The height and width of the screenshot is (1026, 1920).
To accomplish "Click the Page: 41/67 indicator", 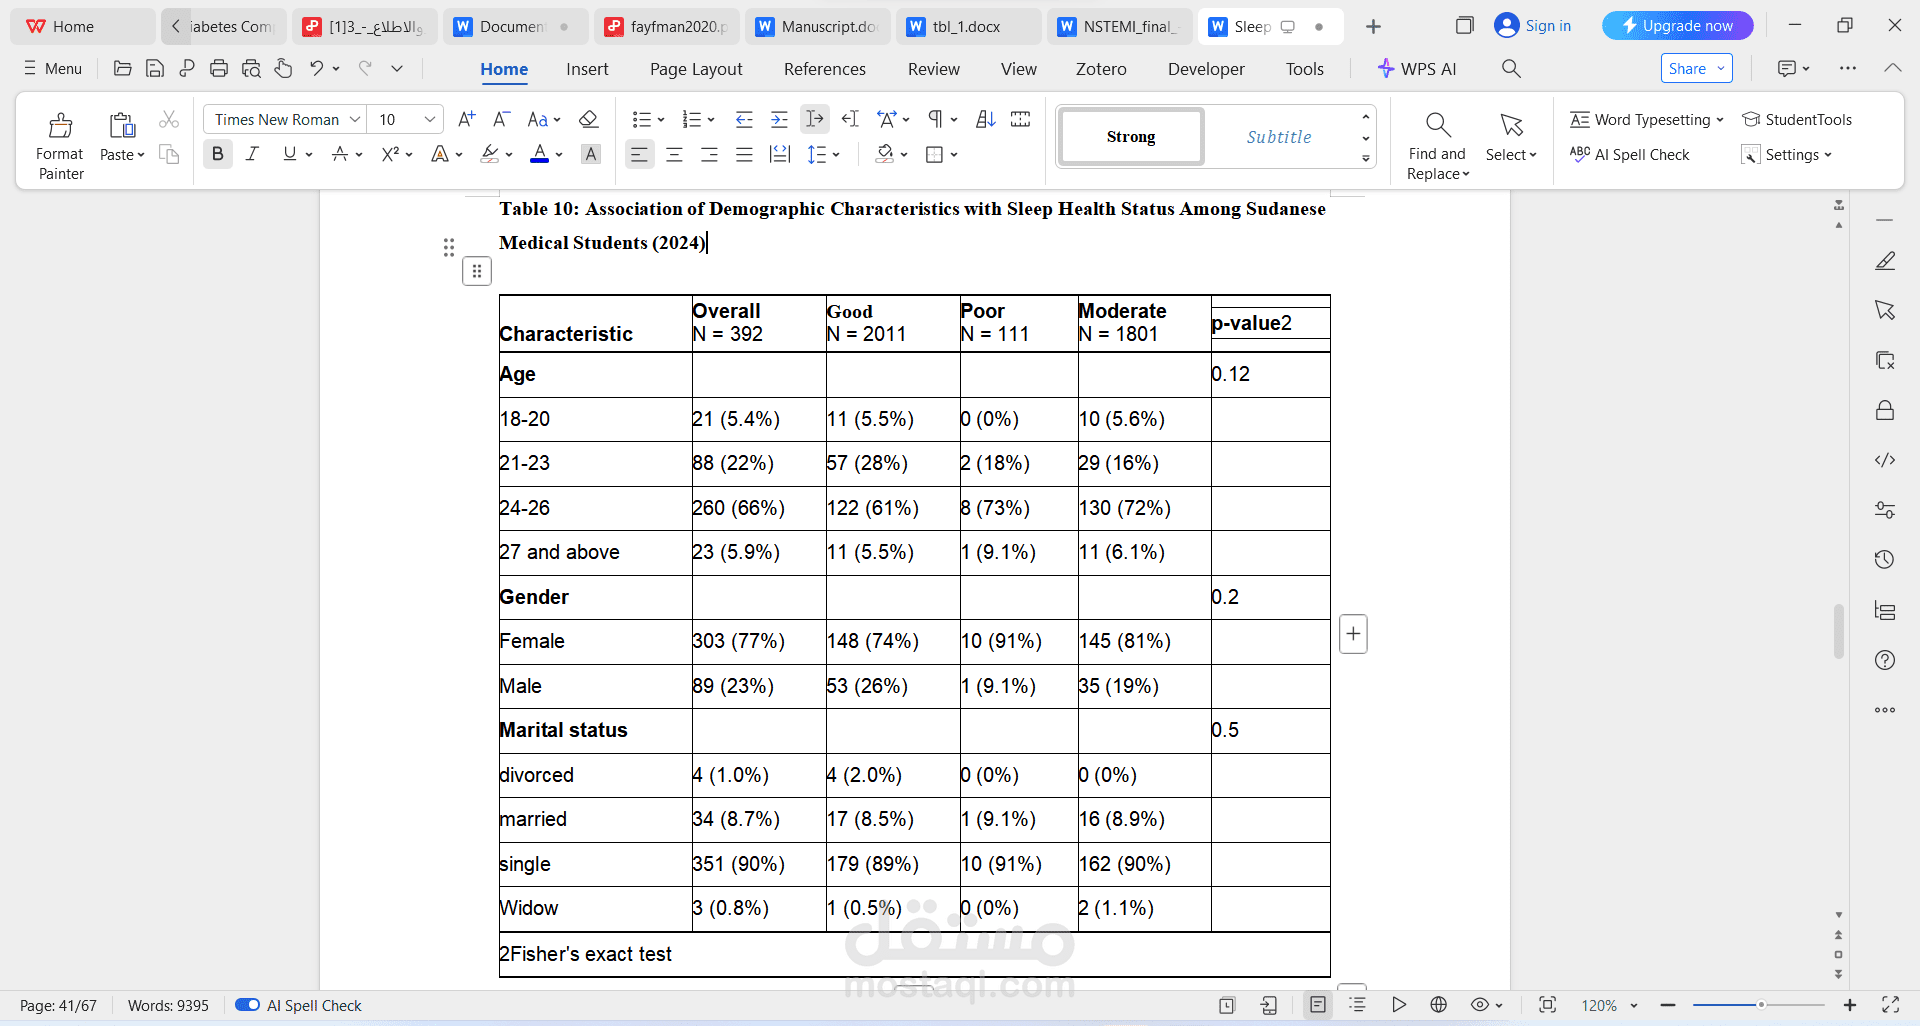I will coord(58,1005).
